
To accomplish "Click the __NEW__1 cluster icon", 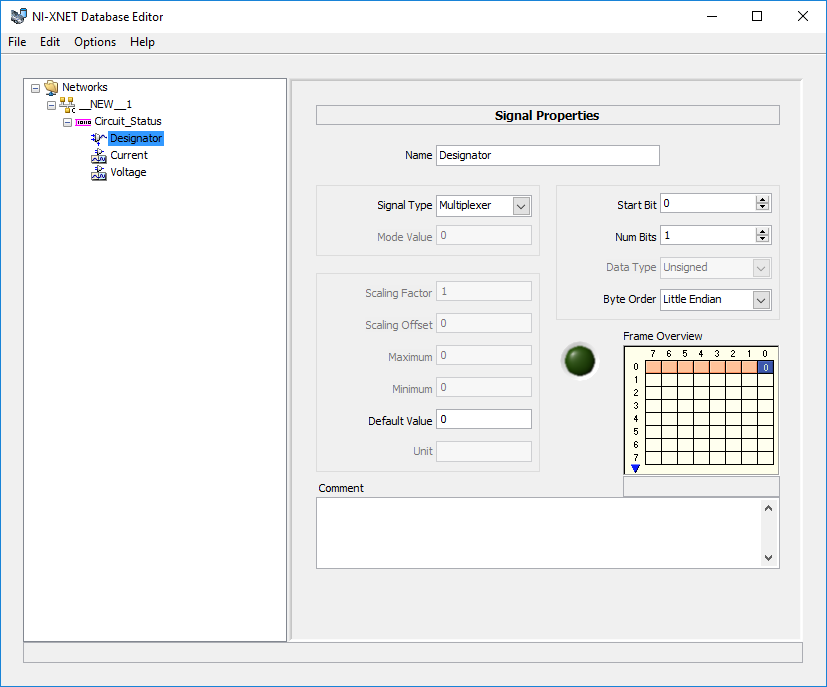I will click(67, 104).
